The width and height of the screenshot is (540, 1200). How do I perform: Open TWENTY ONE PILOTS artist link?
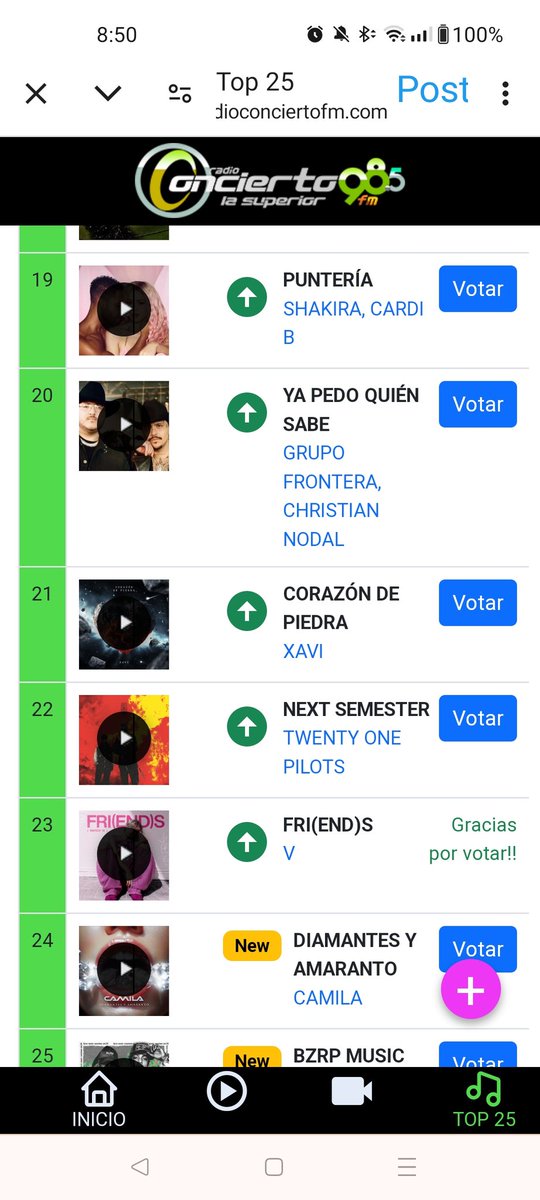point(342,752)
